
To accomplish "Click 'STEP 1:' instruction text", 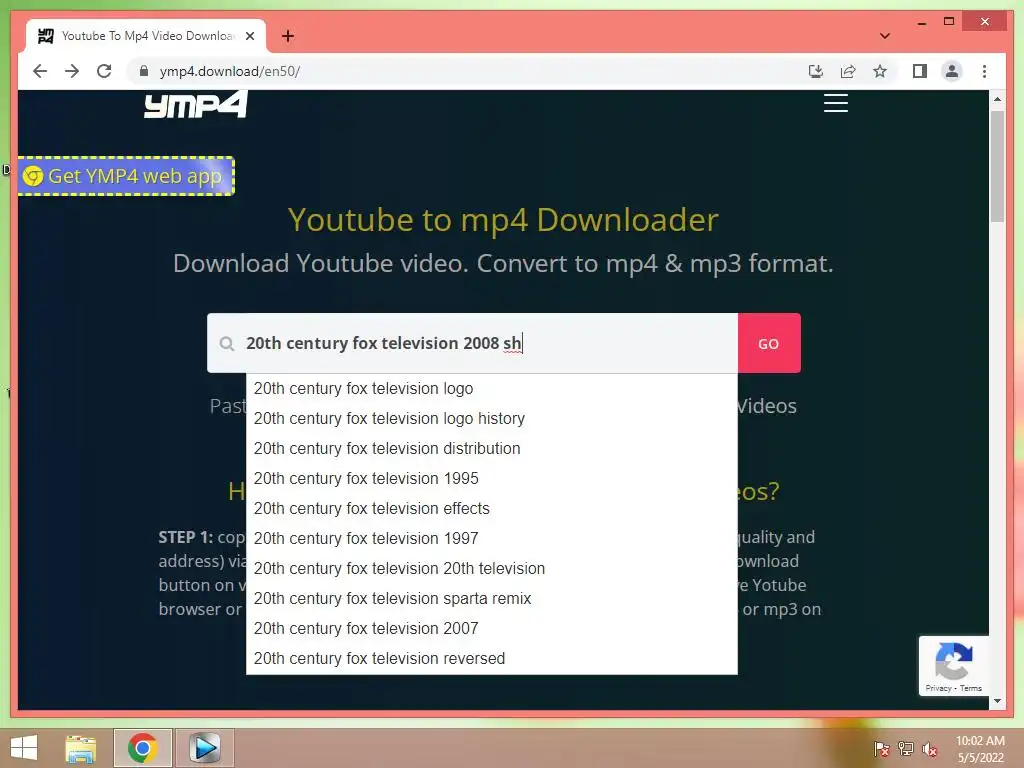I will click(185, 537).
